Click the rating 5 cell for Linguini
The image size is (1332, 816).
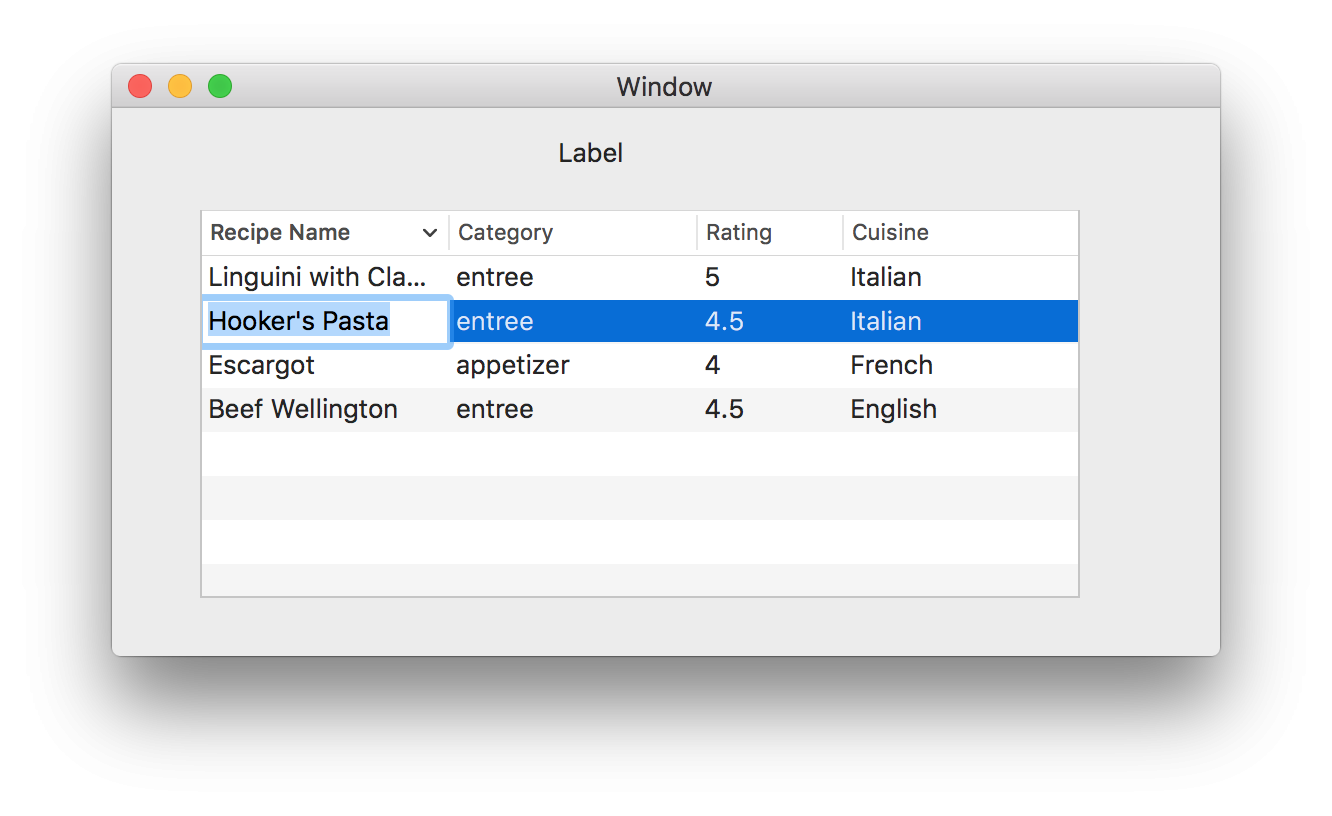click(712, 277)
